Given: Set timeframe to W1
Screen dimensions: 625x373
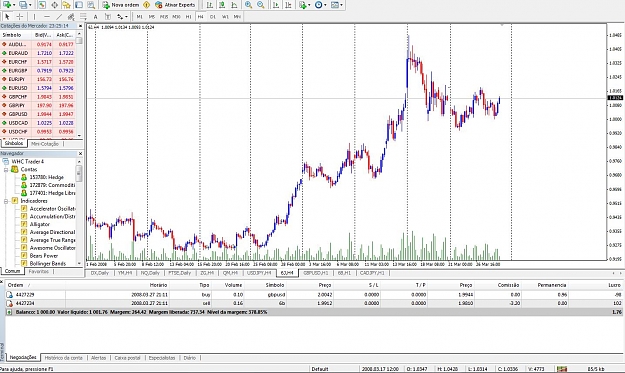Looking at the screenshot, I should point(225,16).
